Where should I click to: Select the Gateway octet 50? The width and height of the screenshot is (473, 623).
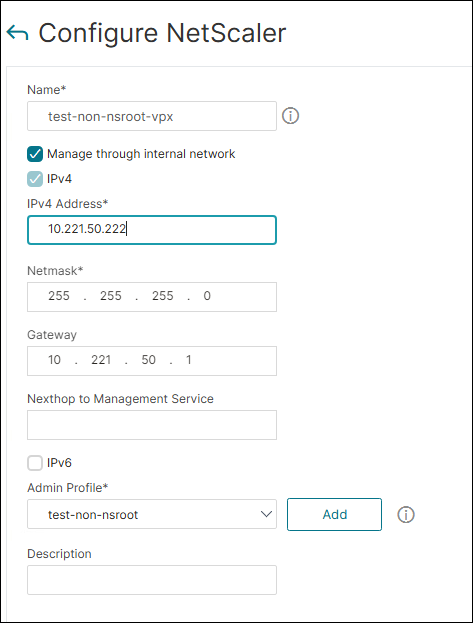click(149, 360)
